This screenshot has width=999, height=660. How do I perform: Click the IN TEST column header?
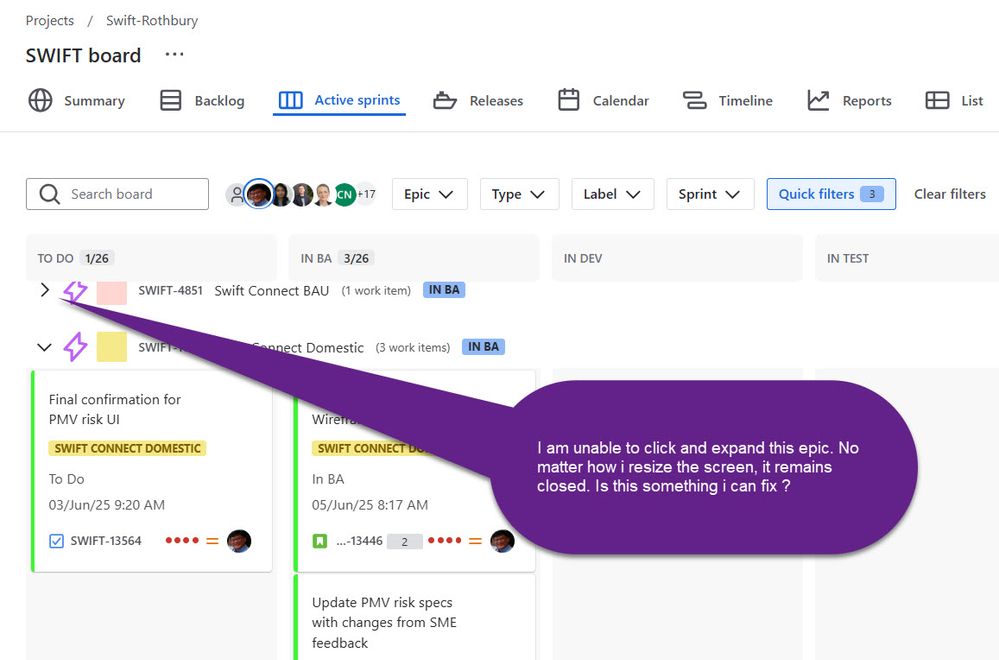(x=907, y=258)
